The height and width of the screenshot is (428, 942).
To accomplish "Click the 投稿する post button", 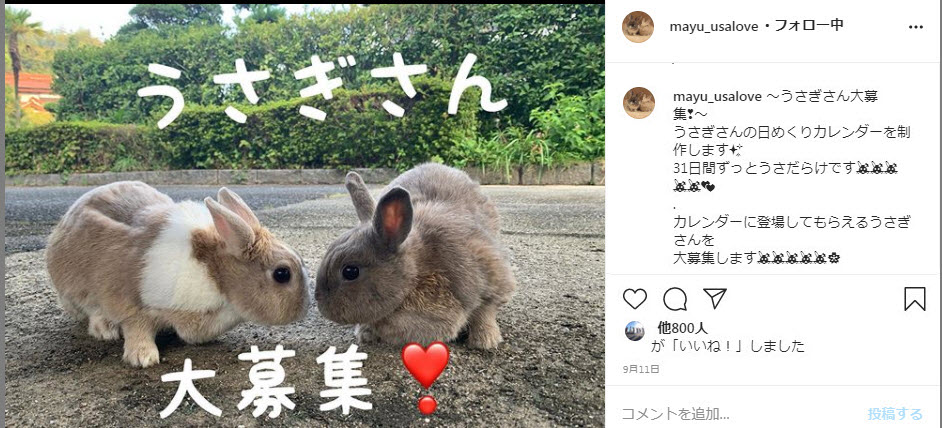I will (895, 414).
